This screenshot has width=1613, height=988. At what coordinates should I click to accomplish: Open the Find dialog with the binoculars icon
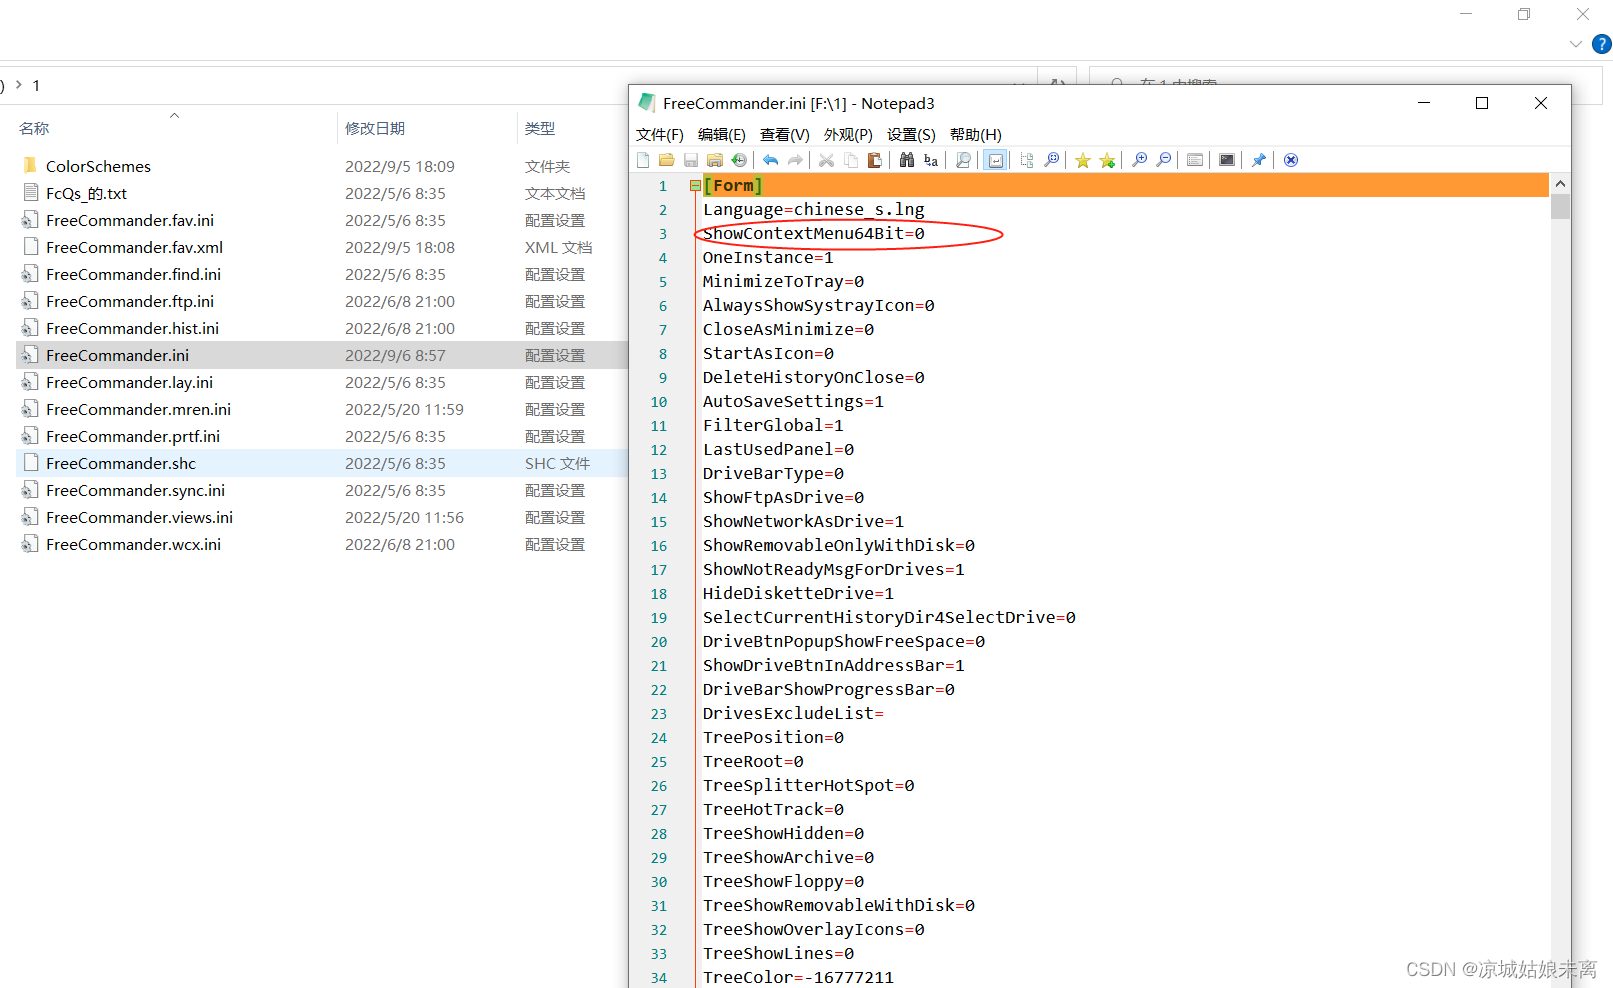(905, 160)
